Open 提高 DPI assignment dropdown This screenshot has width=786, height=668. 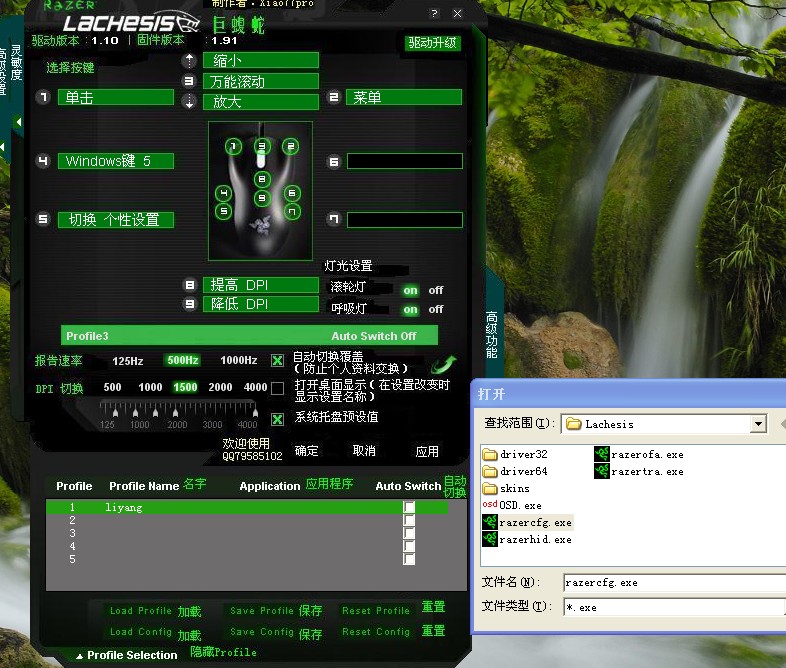point(261,285)
